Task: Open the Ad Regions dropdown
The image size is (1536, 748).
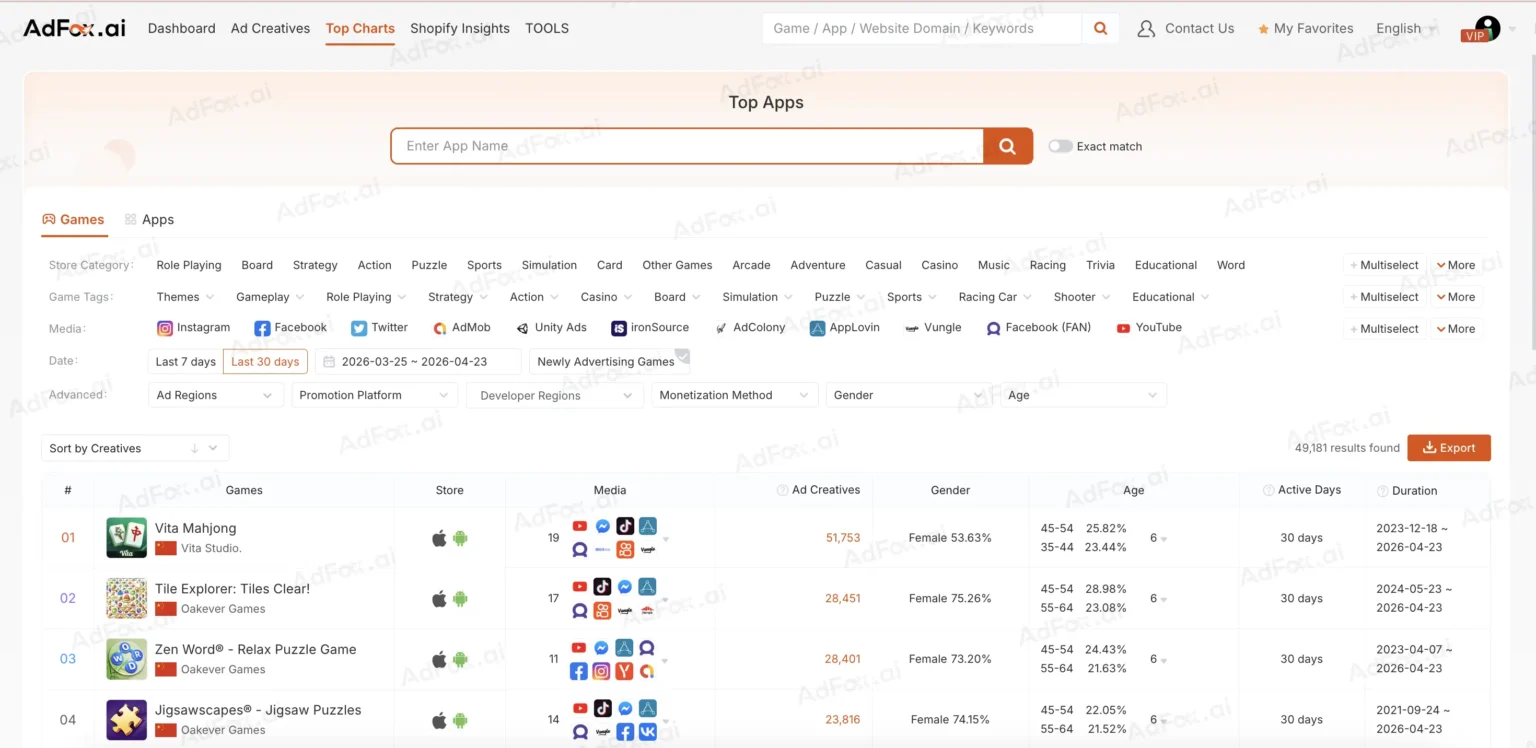Action: tap(215, 395)
